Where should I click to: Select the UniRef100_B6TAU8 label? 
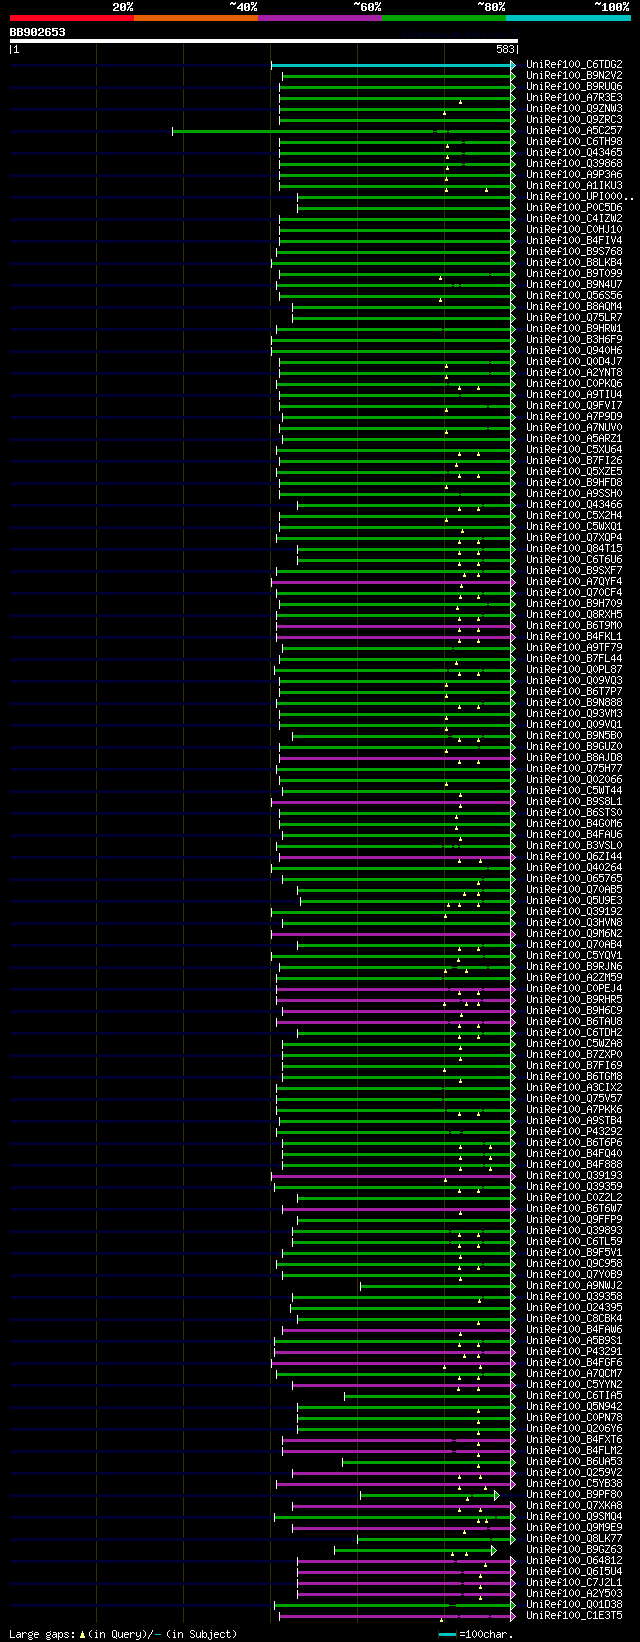point(574,1021)
